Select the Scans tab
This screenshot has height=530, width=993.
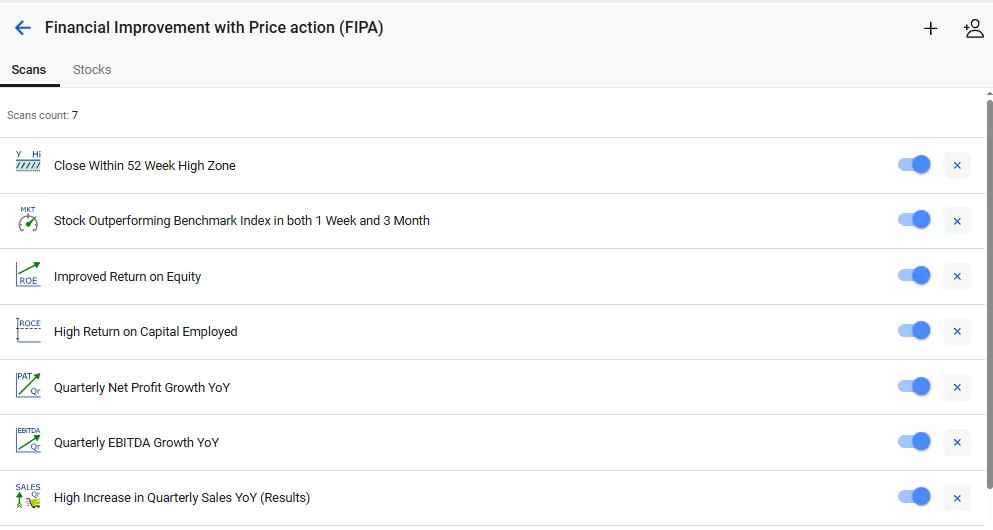[x=28, y=70]
